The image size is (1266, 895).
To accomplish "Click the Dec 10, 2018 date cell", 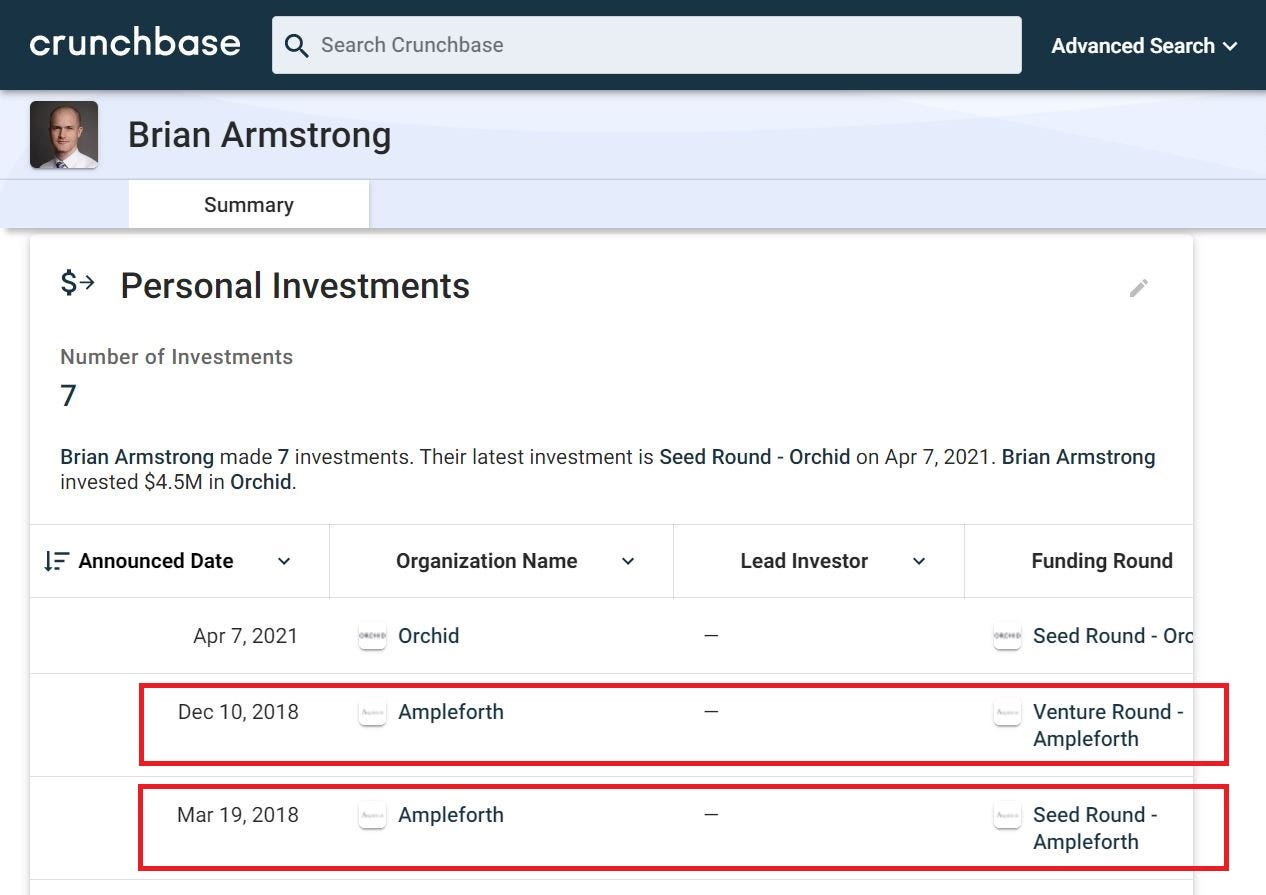I will pos(238,712).
